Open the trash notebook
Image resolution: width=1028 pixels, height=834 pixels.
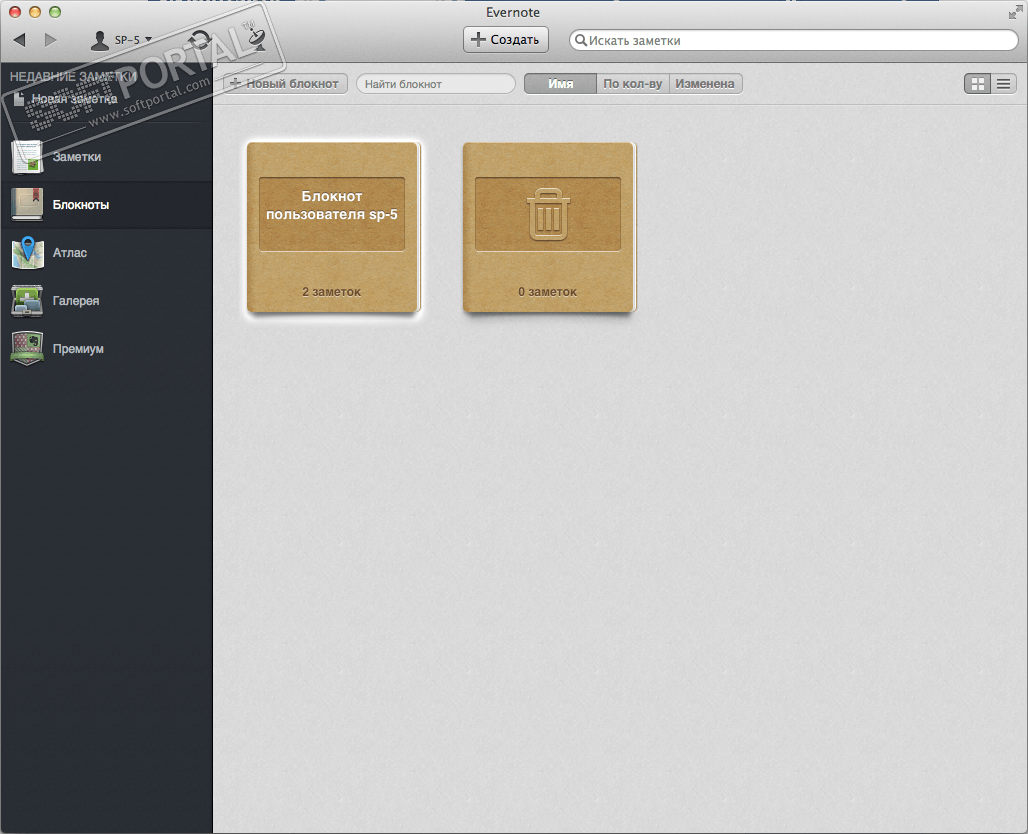(549, 227)
